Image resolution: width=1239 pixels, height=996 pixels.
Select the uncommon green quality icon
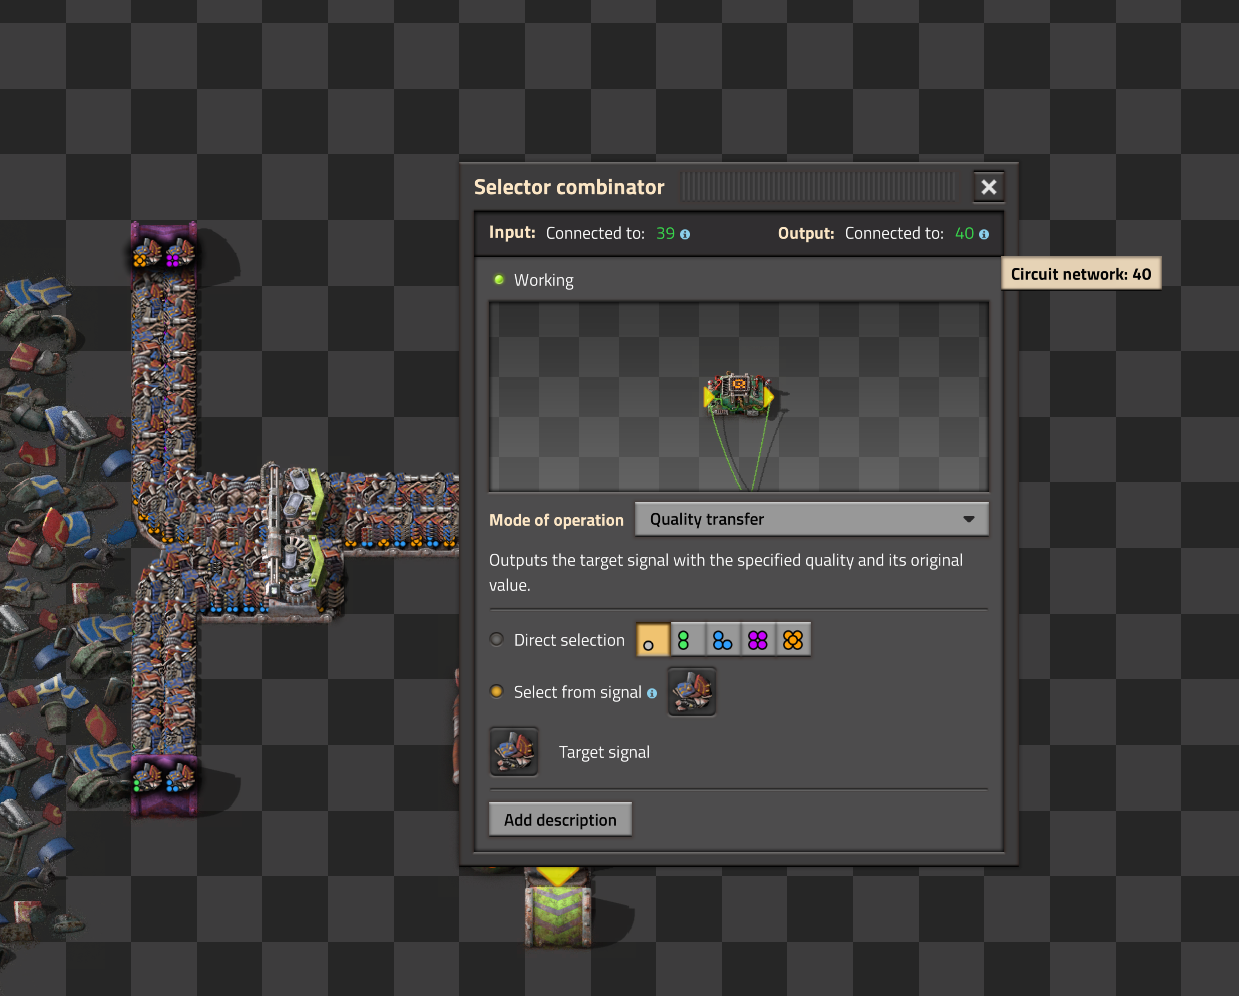[688, 640]
